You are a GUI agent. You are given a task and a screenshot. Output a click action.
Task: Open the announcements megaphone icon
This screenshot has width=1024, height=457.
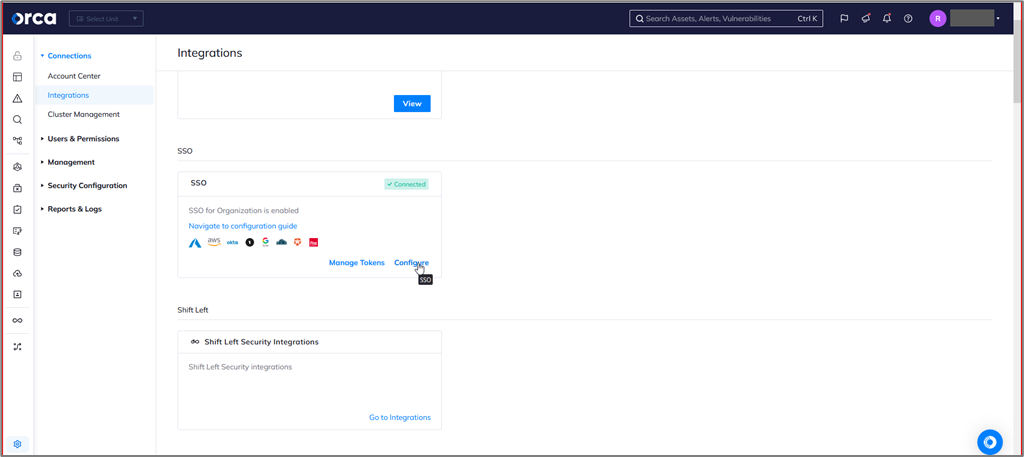[866, 18]
